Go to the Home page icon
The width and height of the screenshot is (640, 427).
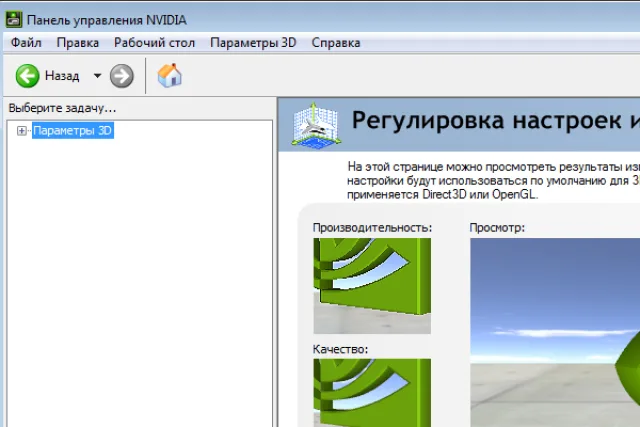click(169, 76)
